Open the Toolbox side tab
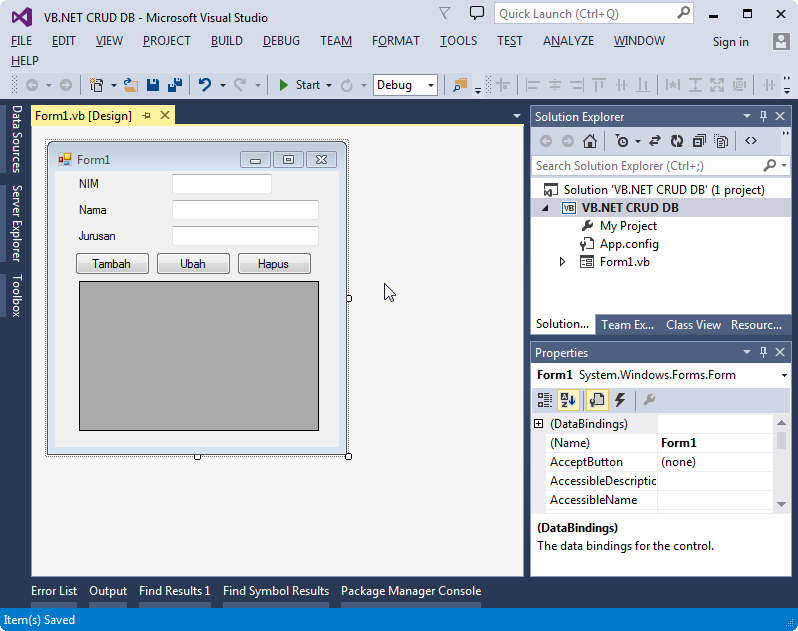Screen dimensions: 798x631 tap(17, 296)
